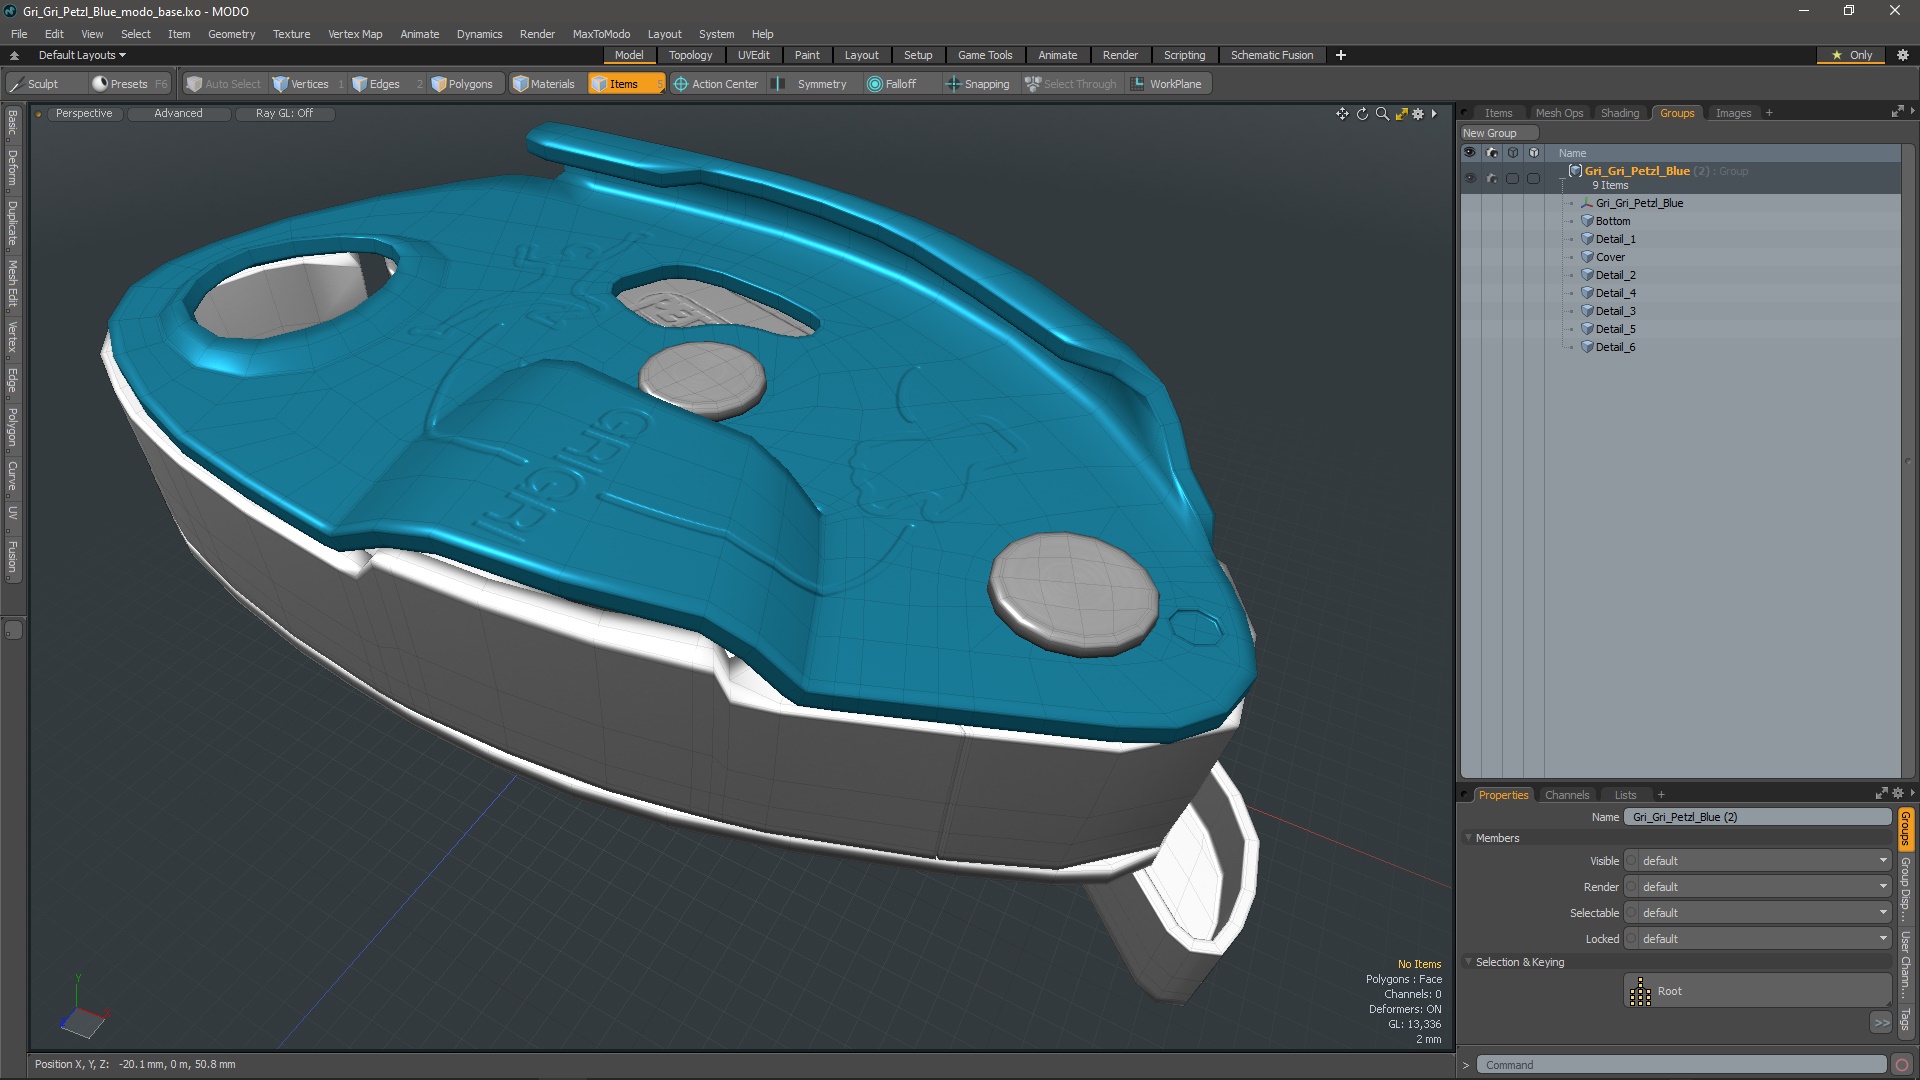Screen dimensions: 1920x1080
Task: Click the viewport move/pan icon
Action: [1342, 114]
